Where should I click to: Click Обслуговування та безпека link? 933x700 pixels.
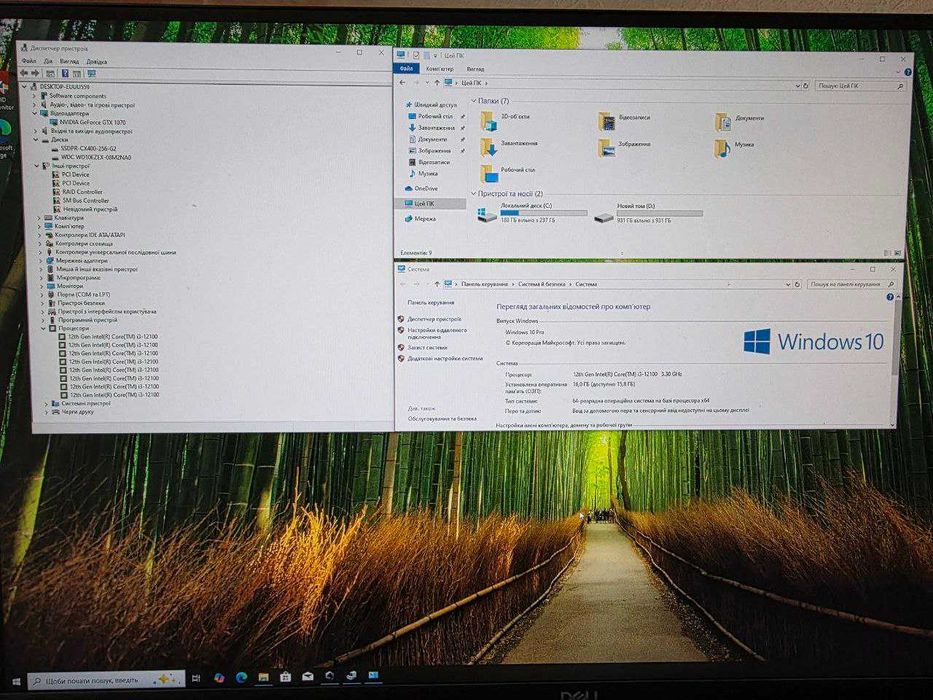[442, 419]
